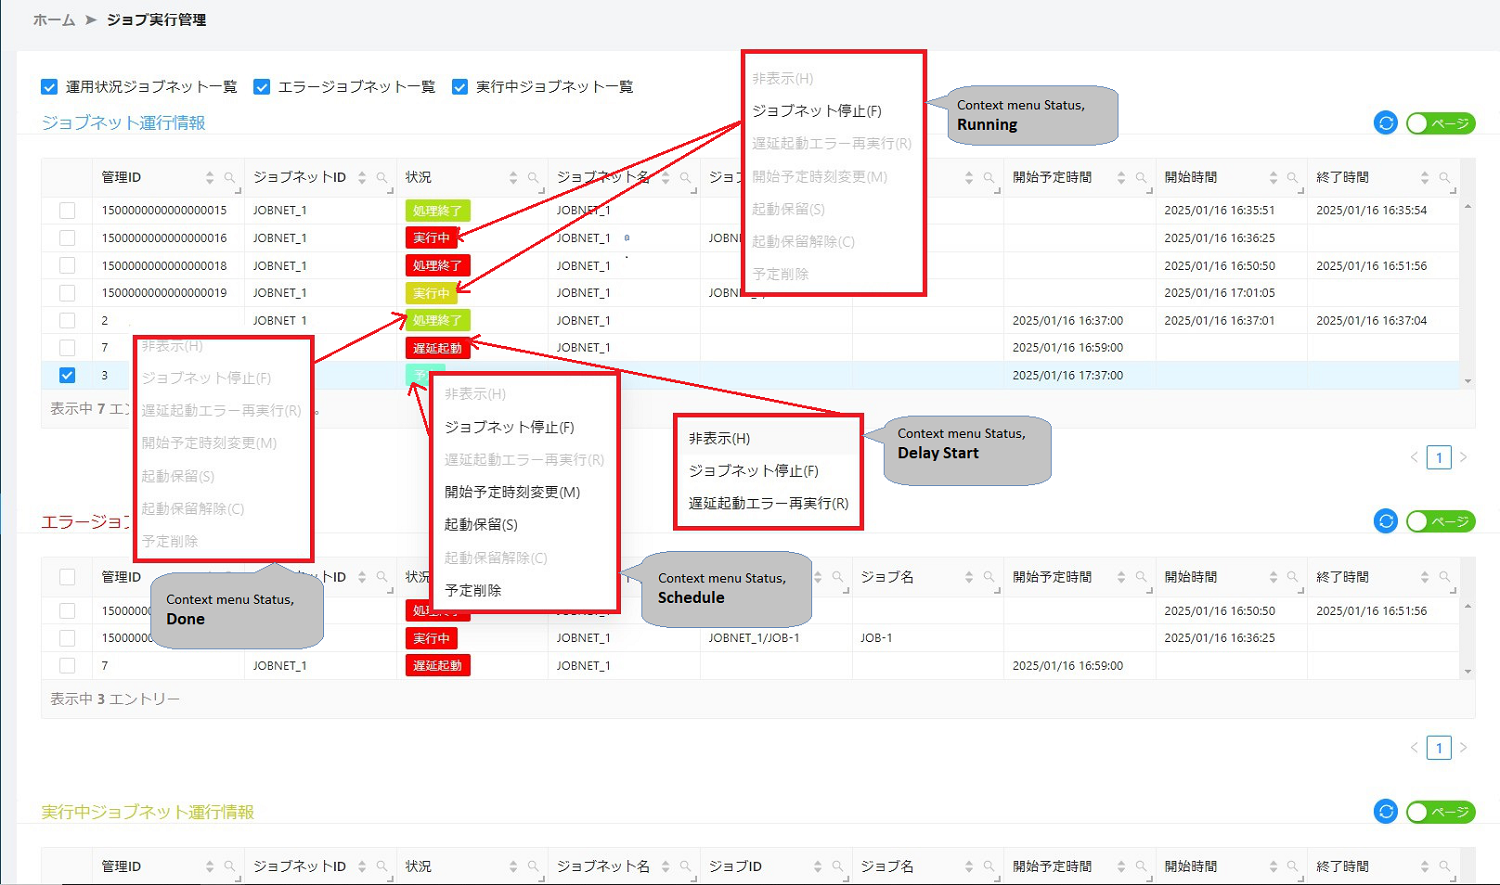Refresh the 実行中ジョブネット運行情報 table
The height and width of the screenshot is (885, 1500).
pyautogui.click(x=1386, y=813)
